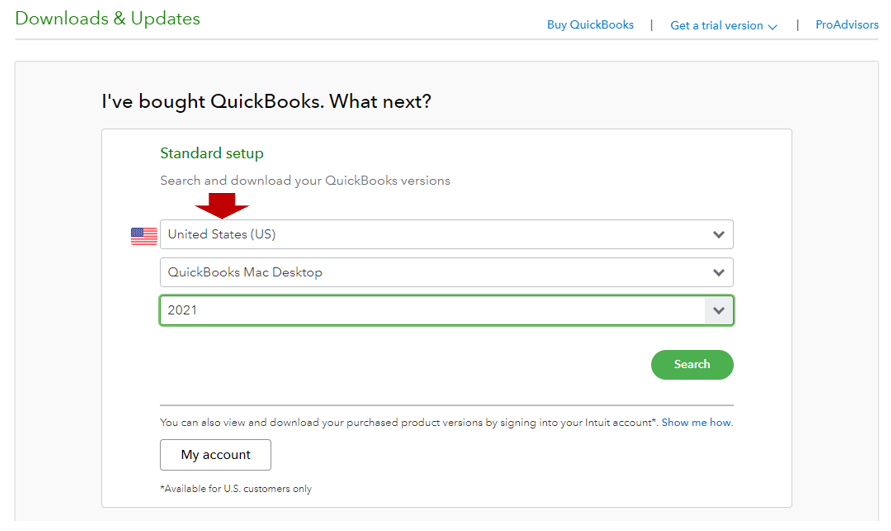Viewport: 891px width, 531px height.
Task: Click the arrow of the United States dropdown
Action: click(719, 235)
